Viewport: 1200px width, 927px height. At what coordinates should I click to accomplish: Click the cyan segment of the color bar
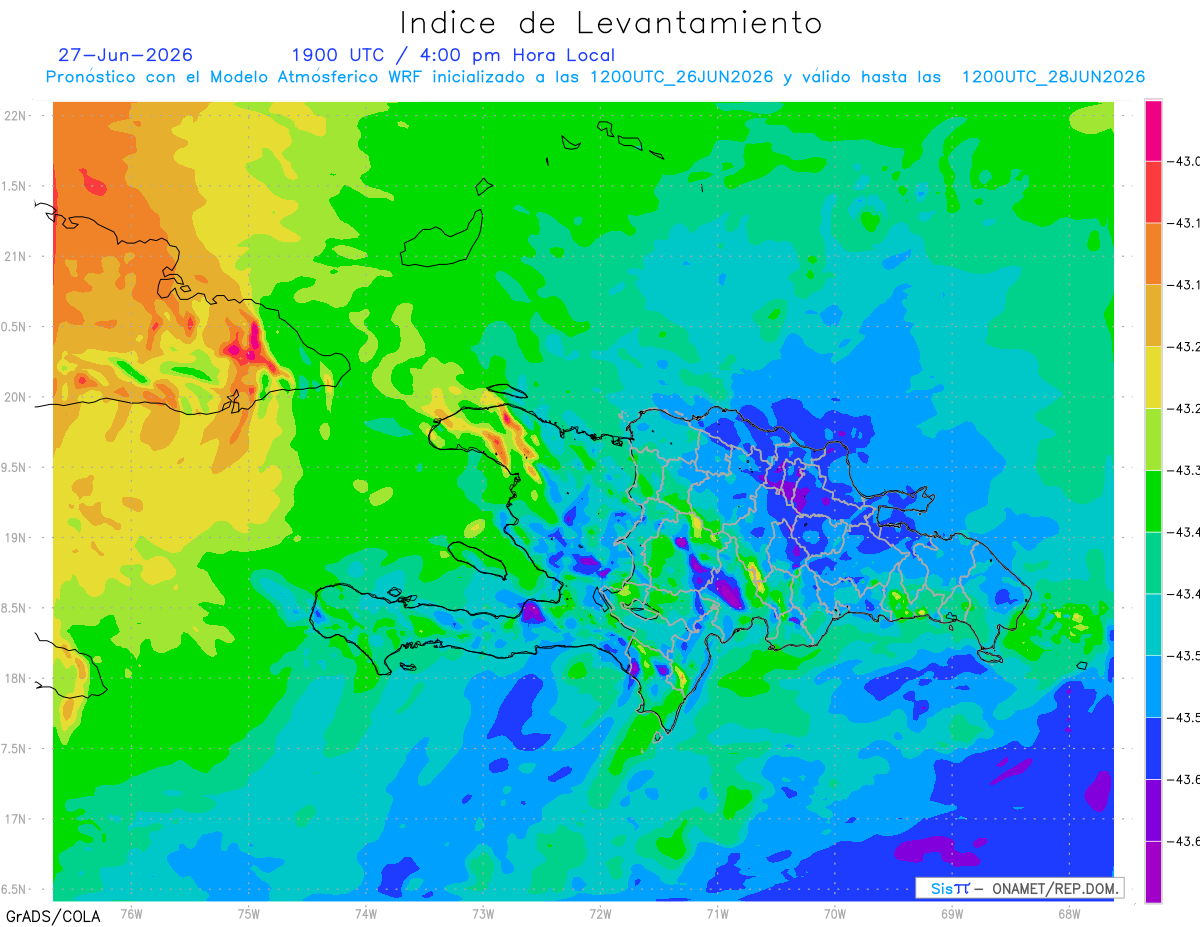coord(1153,624)
